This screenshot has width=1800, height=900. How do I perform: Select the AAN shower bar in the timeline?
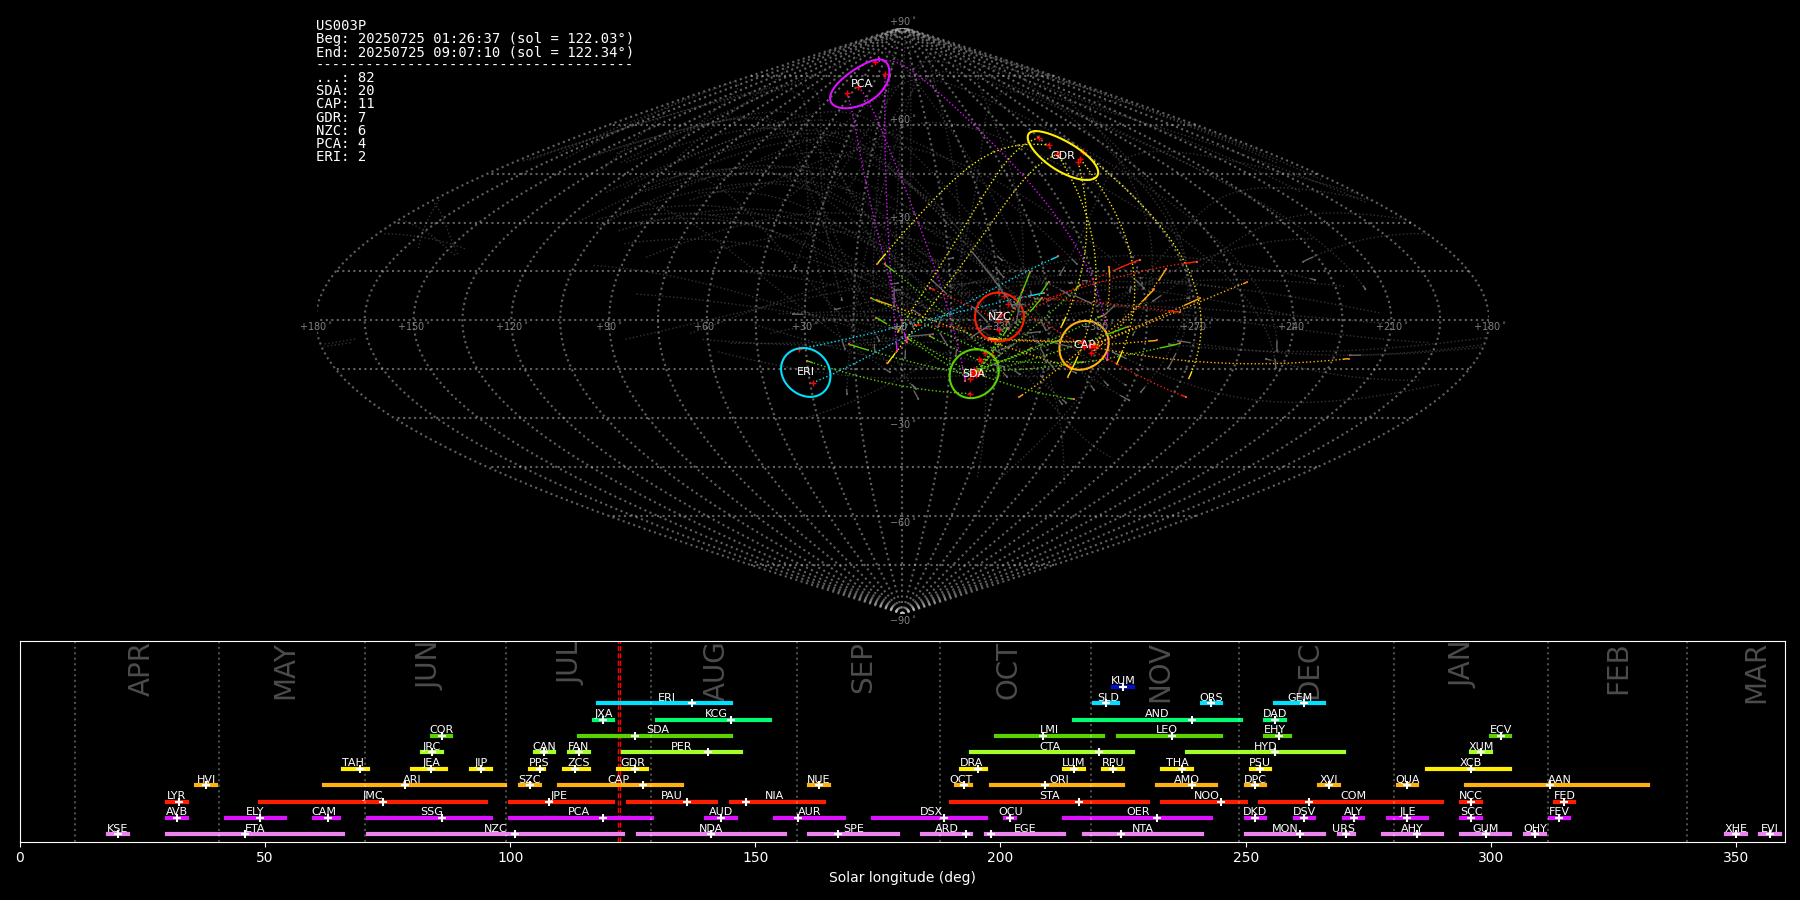coord(1557,785)
